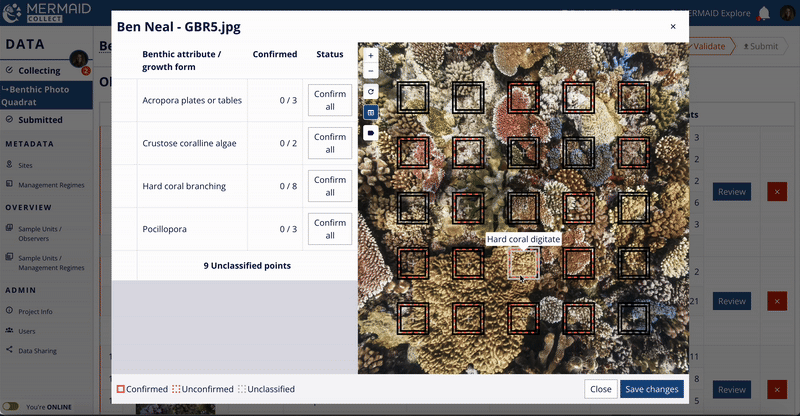800x416 pixels.
Task: Click the Status column header
Action: 330,54
